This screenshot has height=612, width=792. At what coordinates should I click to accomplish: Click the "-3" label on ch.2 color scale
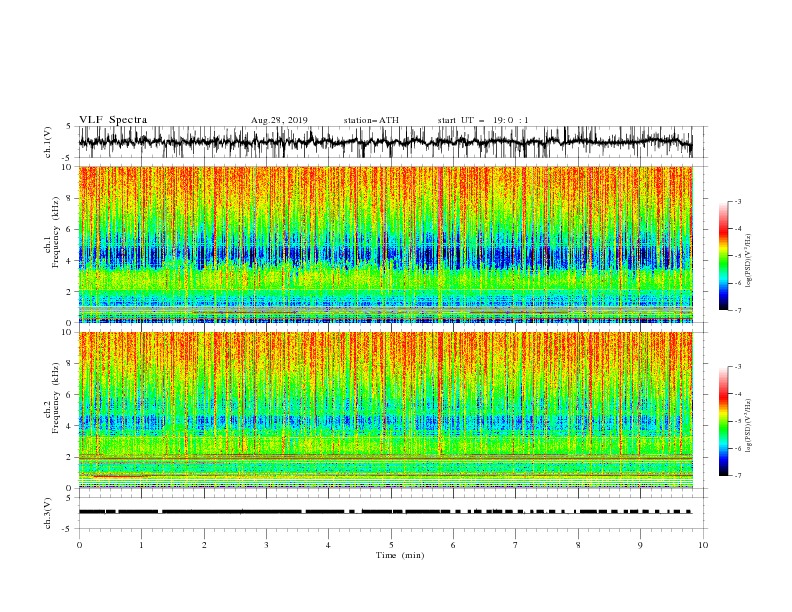click(738, 367)
